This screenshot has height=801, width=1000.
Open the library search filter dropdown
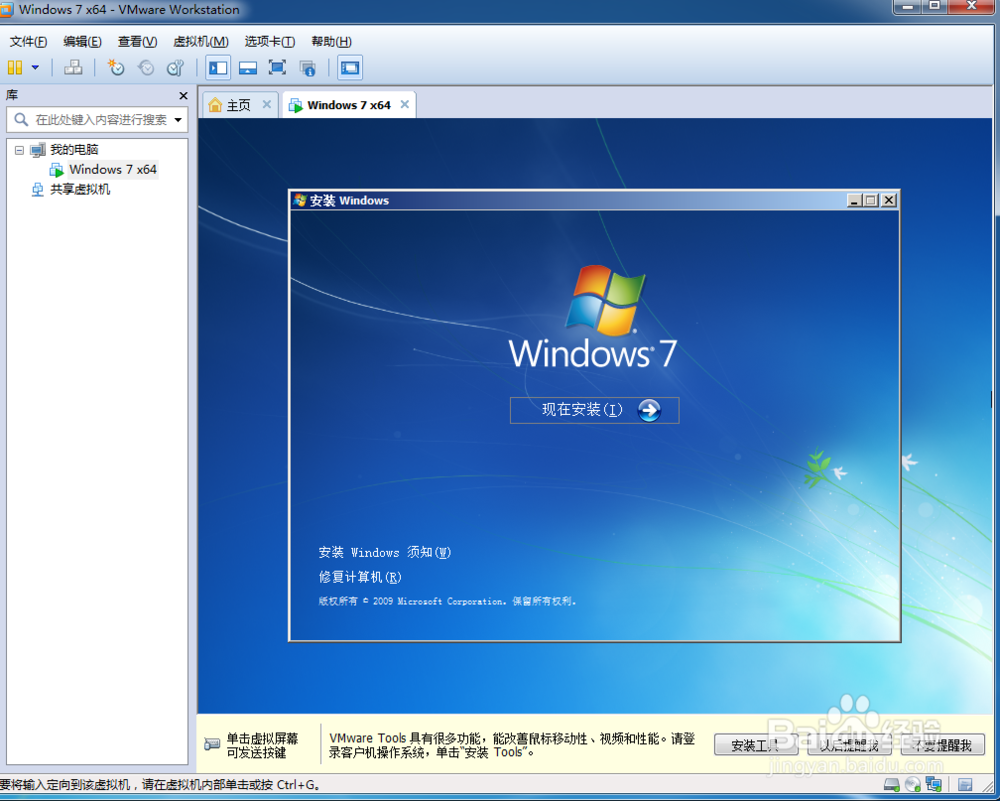(178, 119)
